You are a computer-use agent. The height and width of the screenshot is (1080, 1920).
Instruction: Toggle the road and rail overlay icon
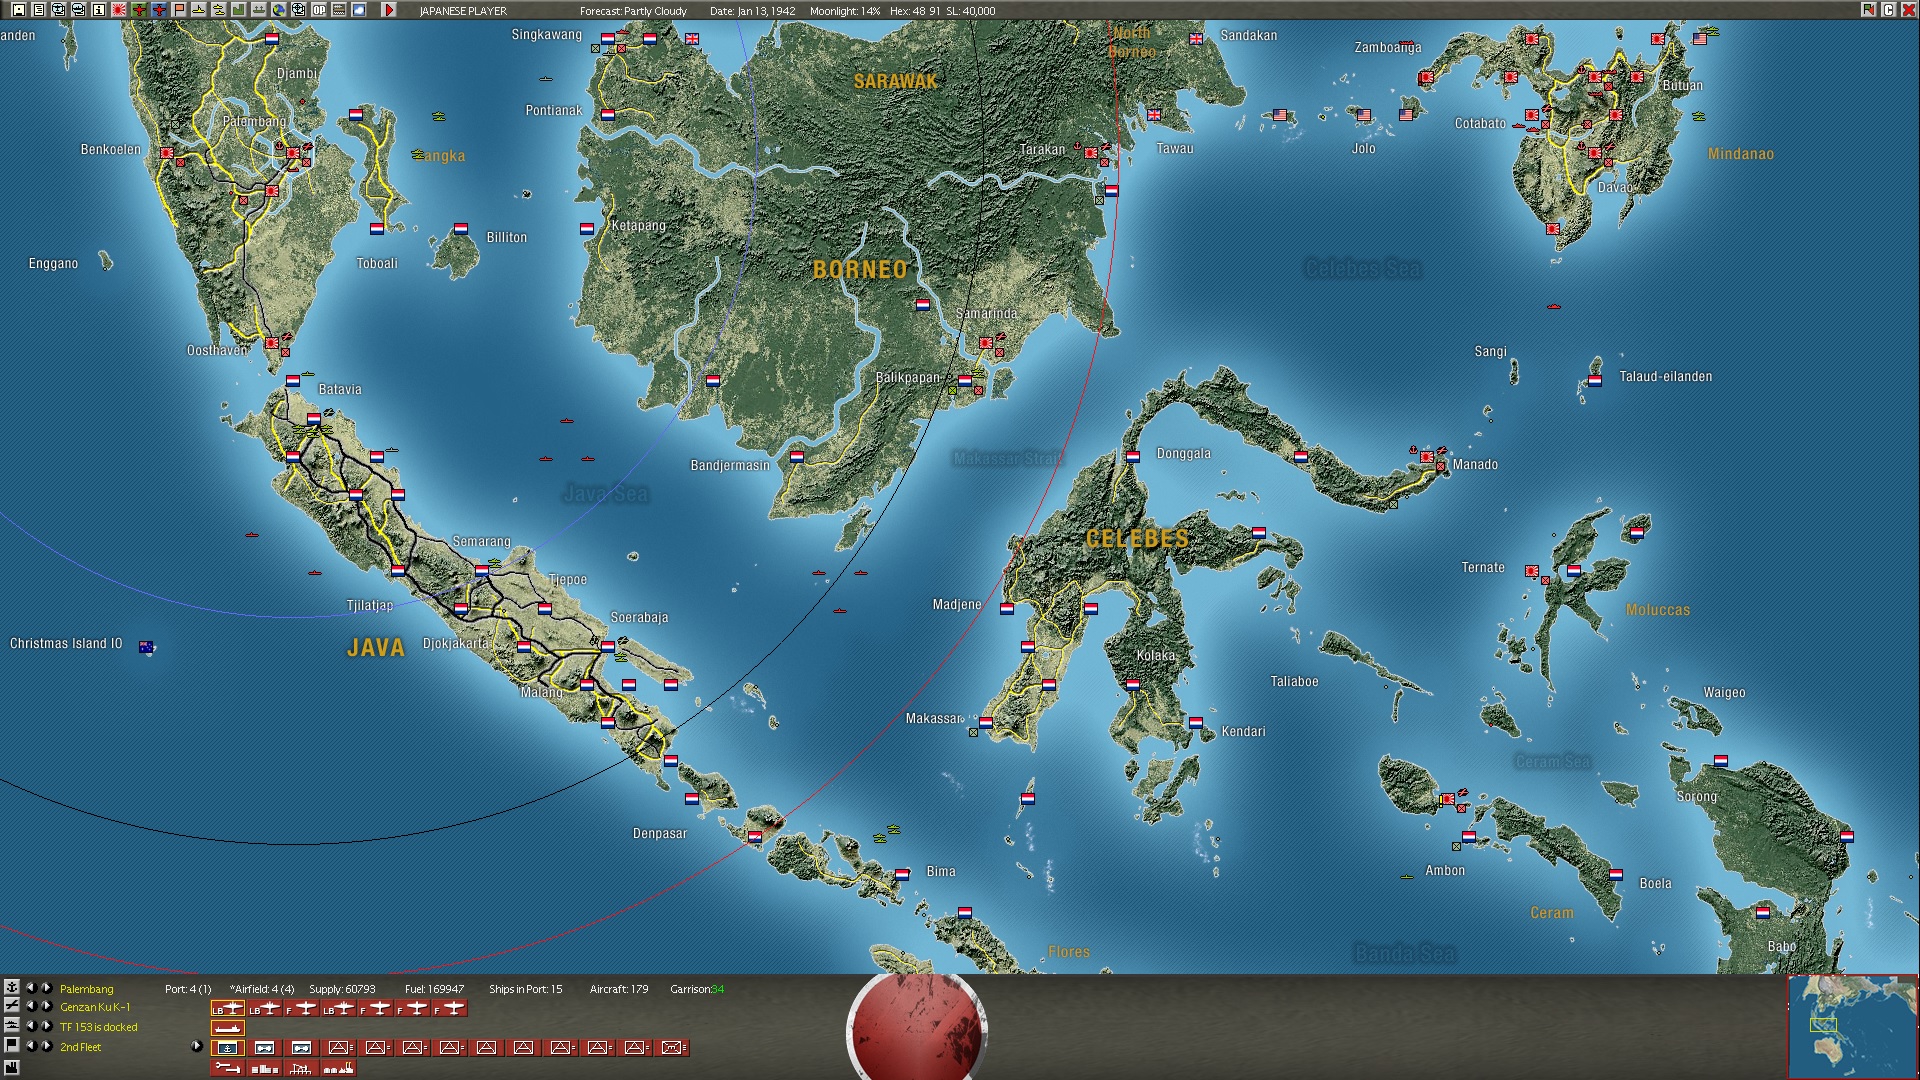coord(339,10)
